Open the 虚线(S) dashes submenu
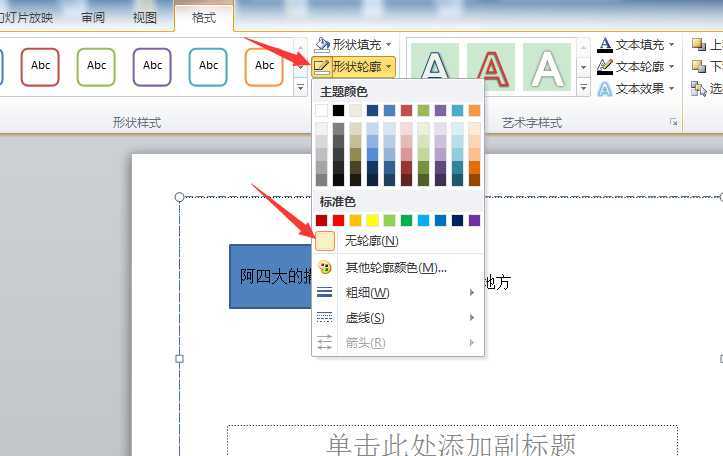723x456 pixels. [398, 318]
